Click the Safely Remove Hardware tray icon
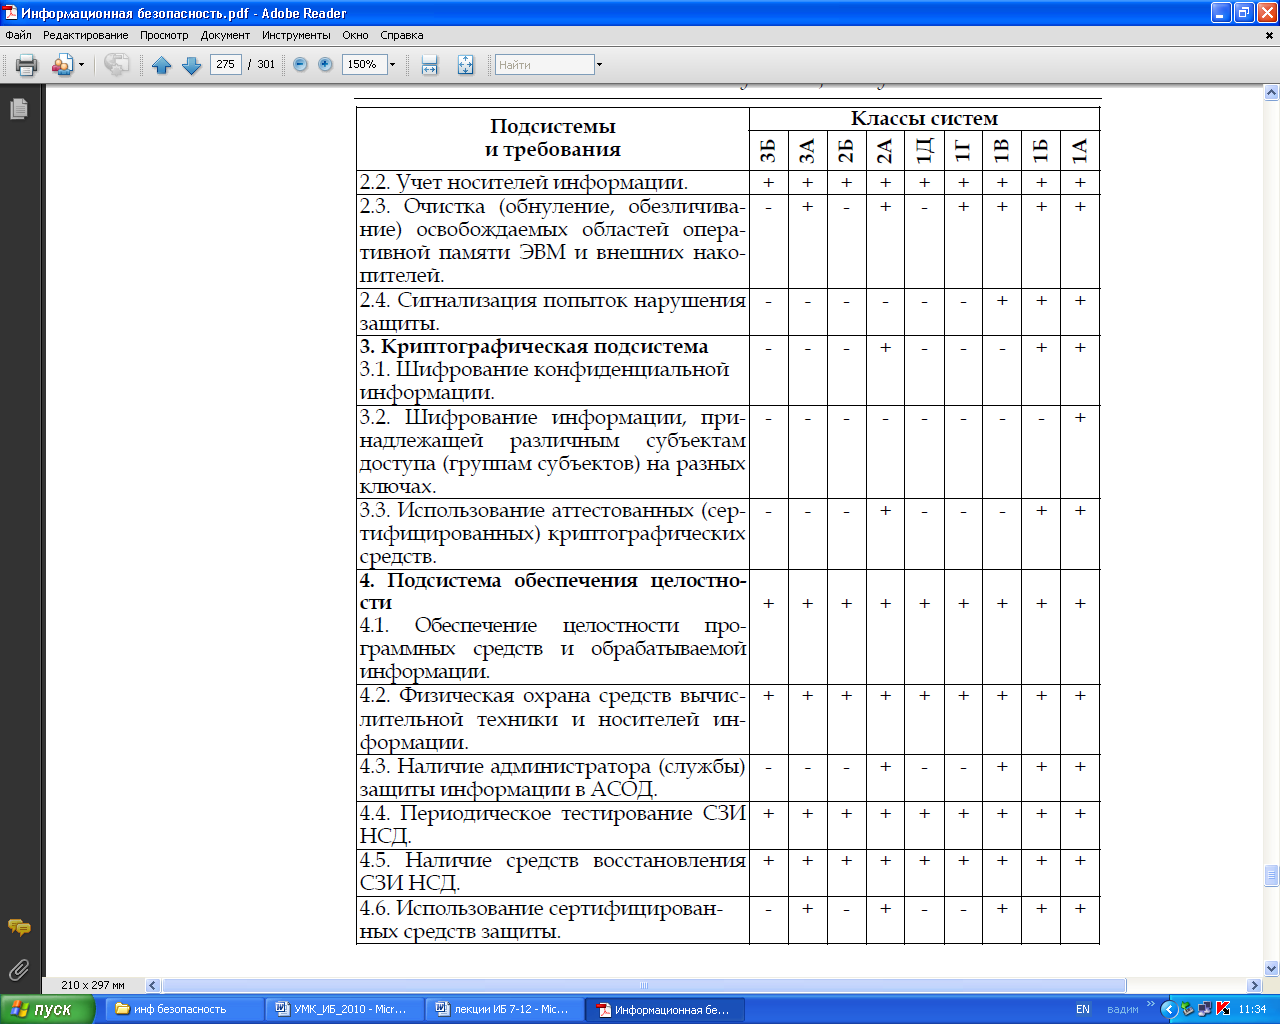This screenshot has height=1024, width=1280. click(1187, 1009)
